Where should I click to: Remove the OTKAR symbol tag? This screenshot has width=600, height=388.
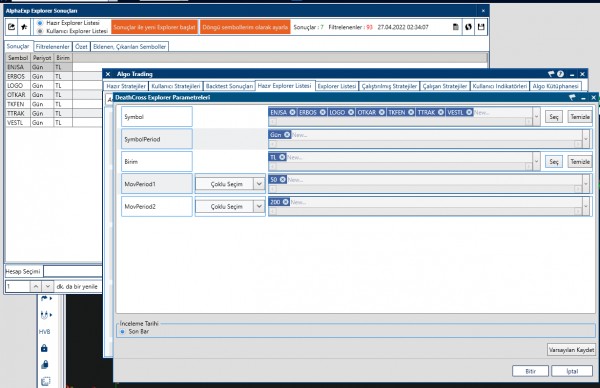pyautogui.click(x=382, y=112)
